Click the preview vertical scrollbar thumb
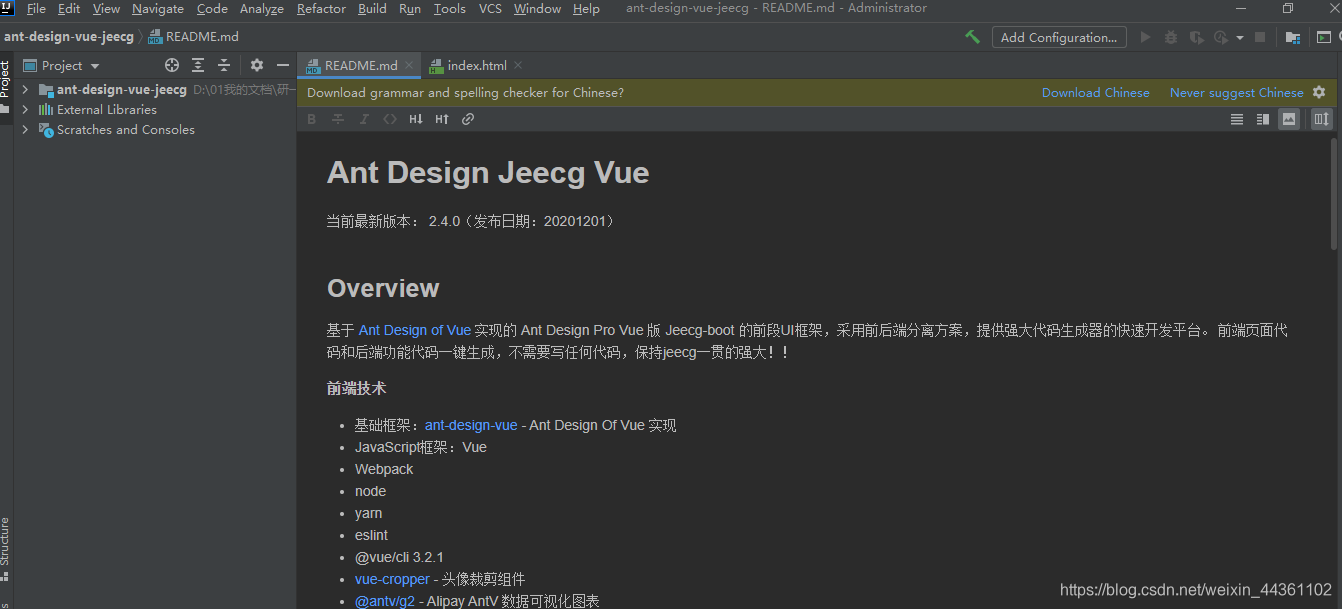 click(x=1334, y=193)
